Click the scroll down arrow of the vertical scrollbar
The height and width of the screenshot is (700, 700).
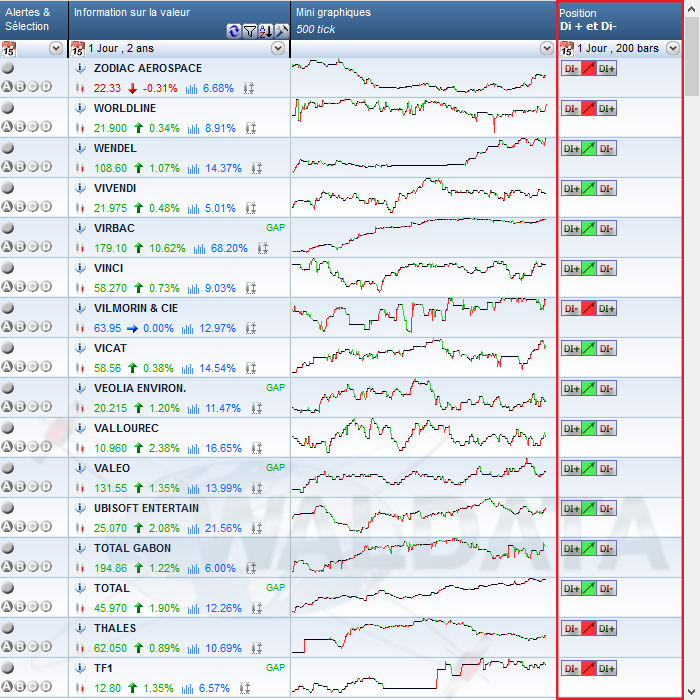[693, 692]
